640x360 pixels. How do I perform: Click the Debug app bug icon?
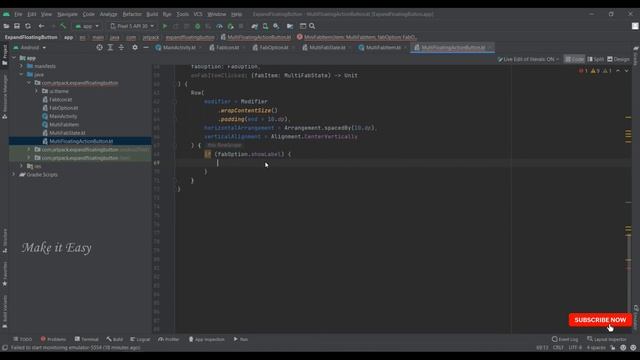198,26
